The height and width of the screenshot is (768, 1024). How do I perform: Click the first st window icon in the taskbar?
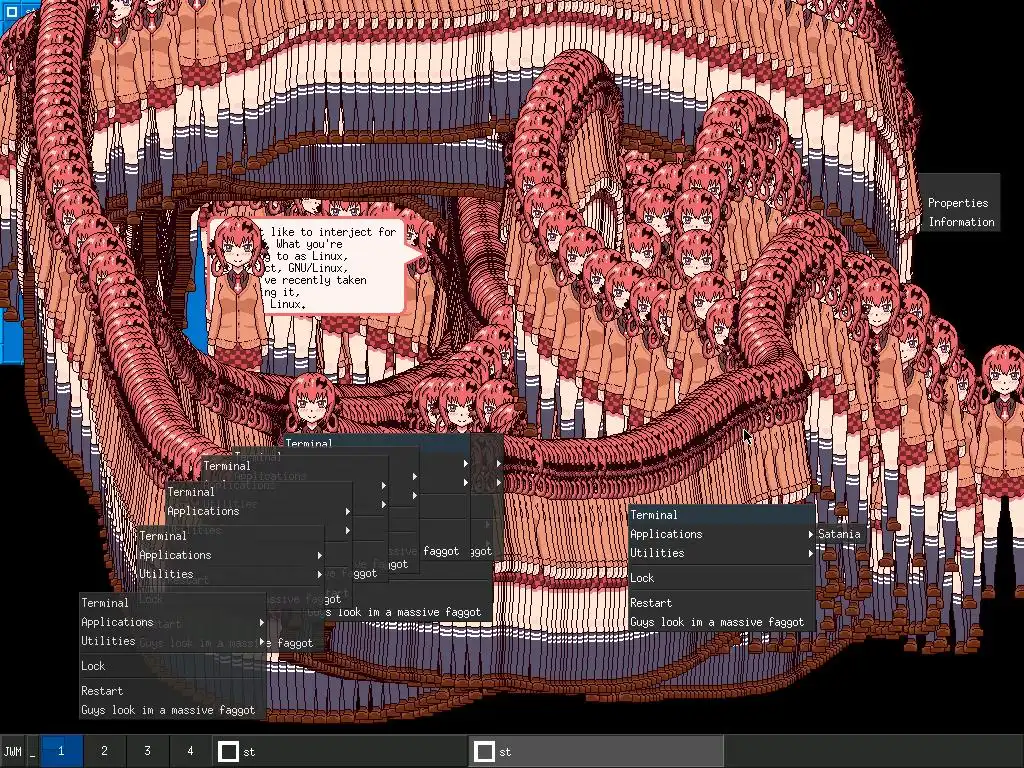228,752
